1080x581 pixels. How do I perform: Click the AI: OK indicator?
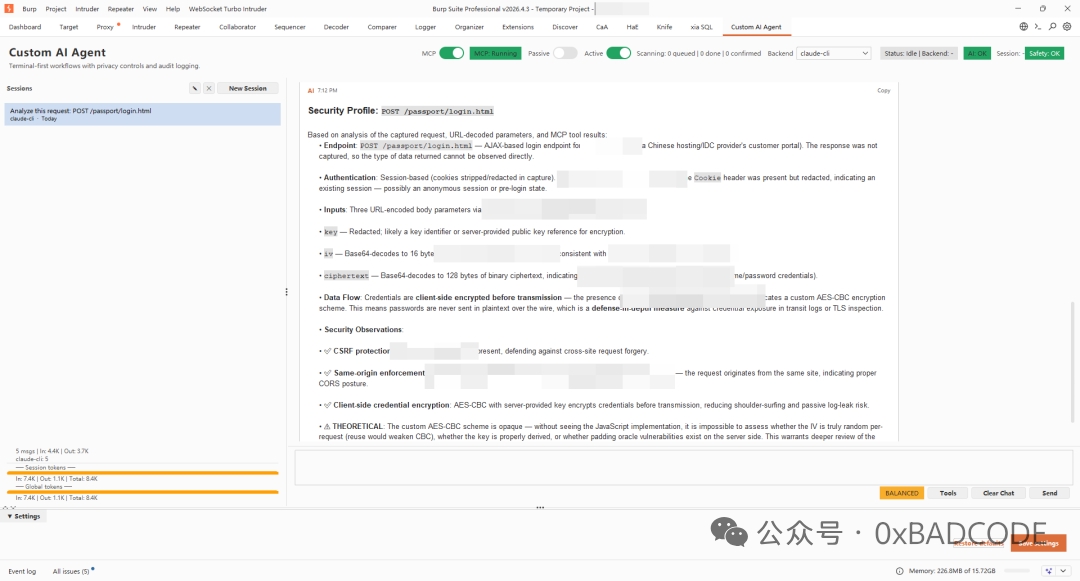tap(977, 53)
